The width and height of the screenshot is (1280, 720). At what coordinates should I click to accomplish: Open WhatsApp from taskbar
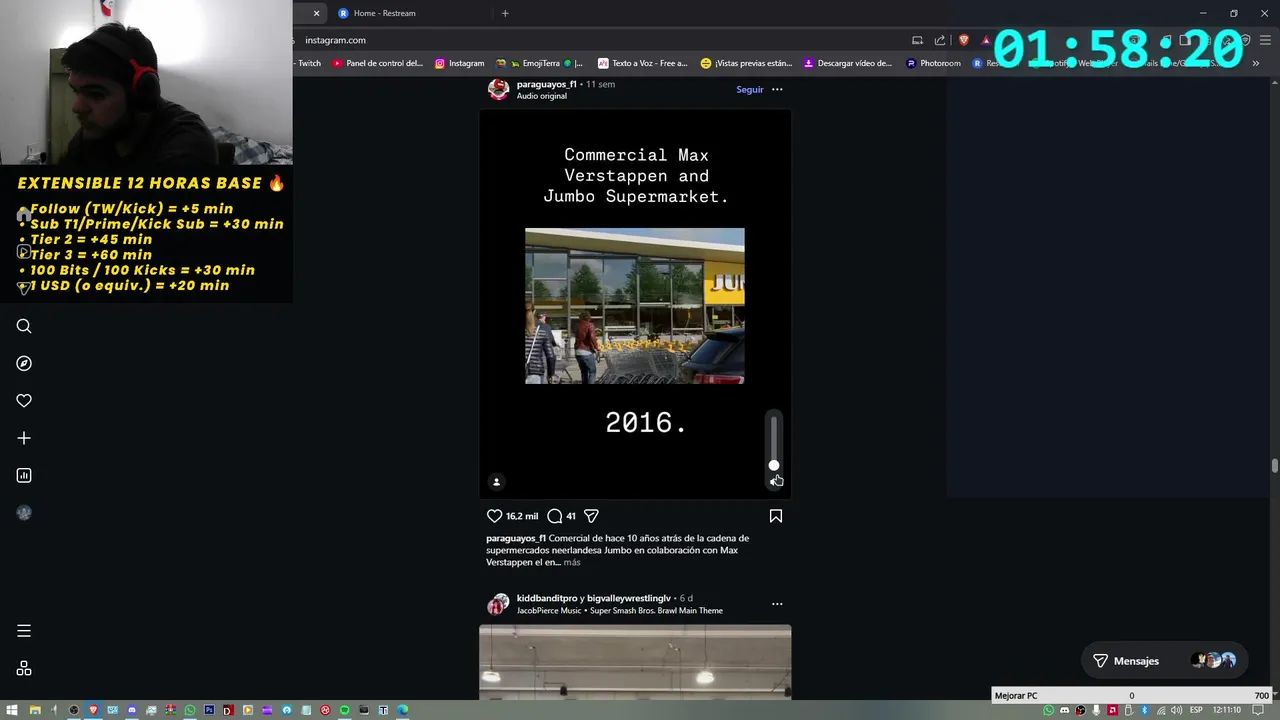point(190,710)
